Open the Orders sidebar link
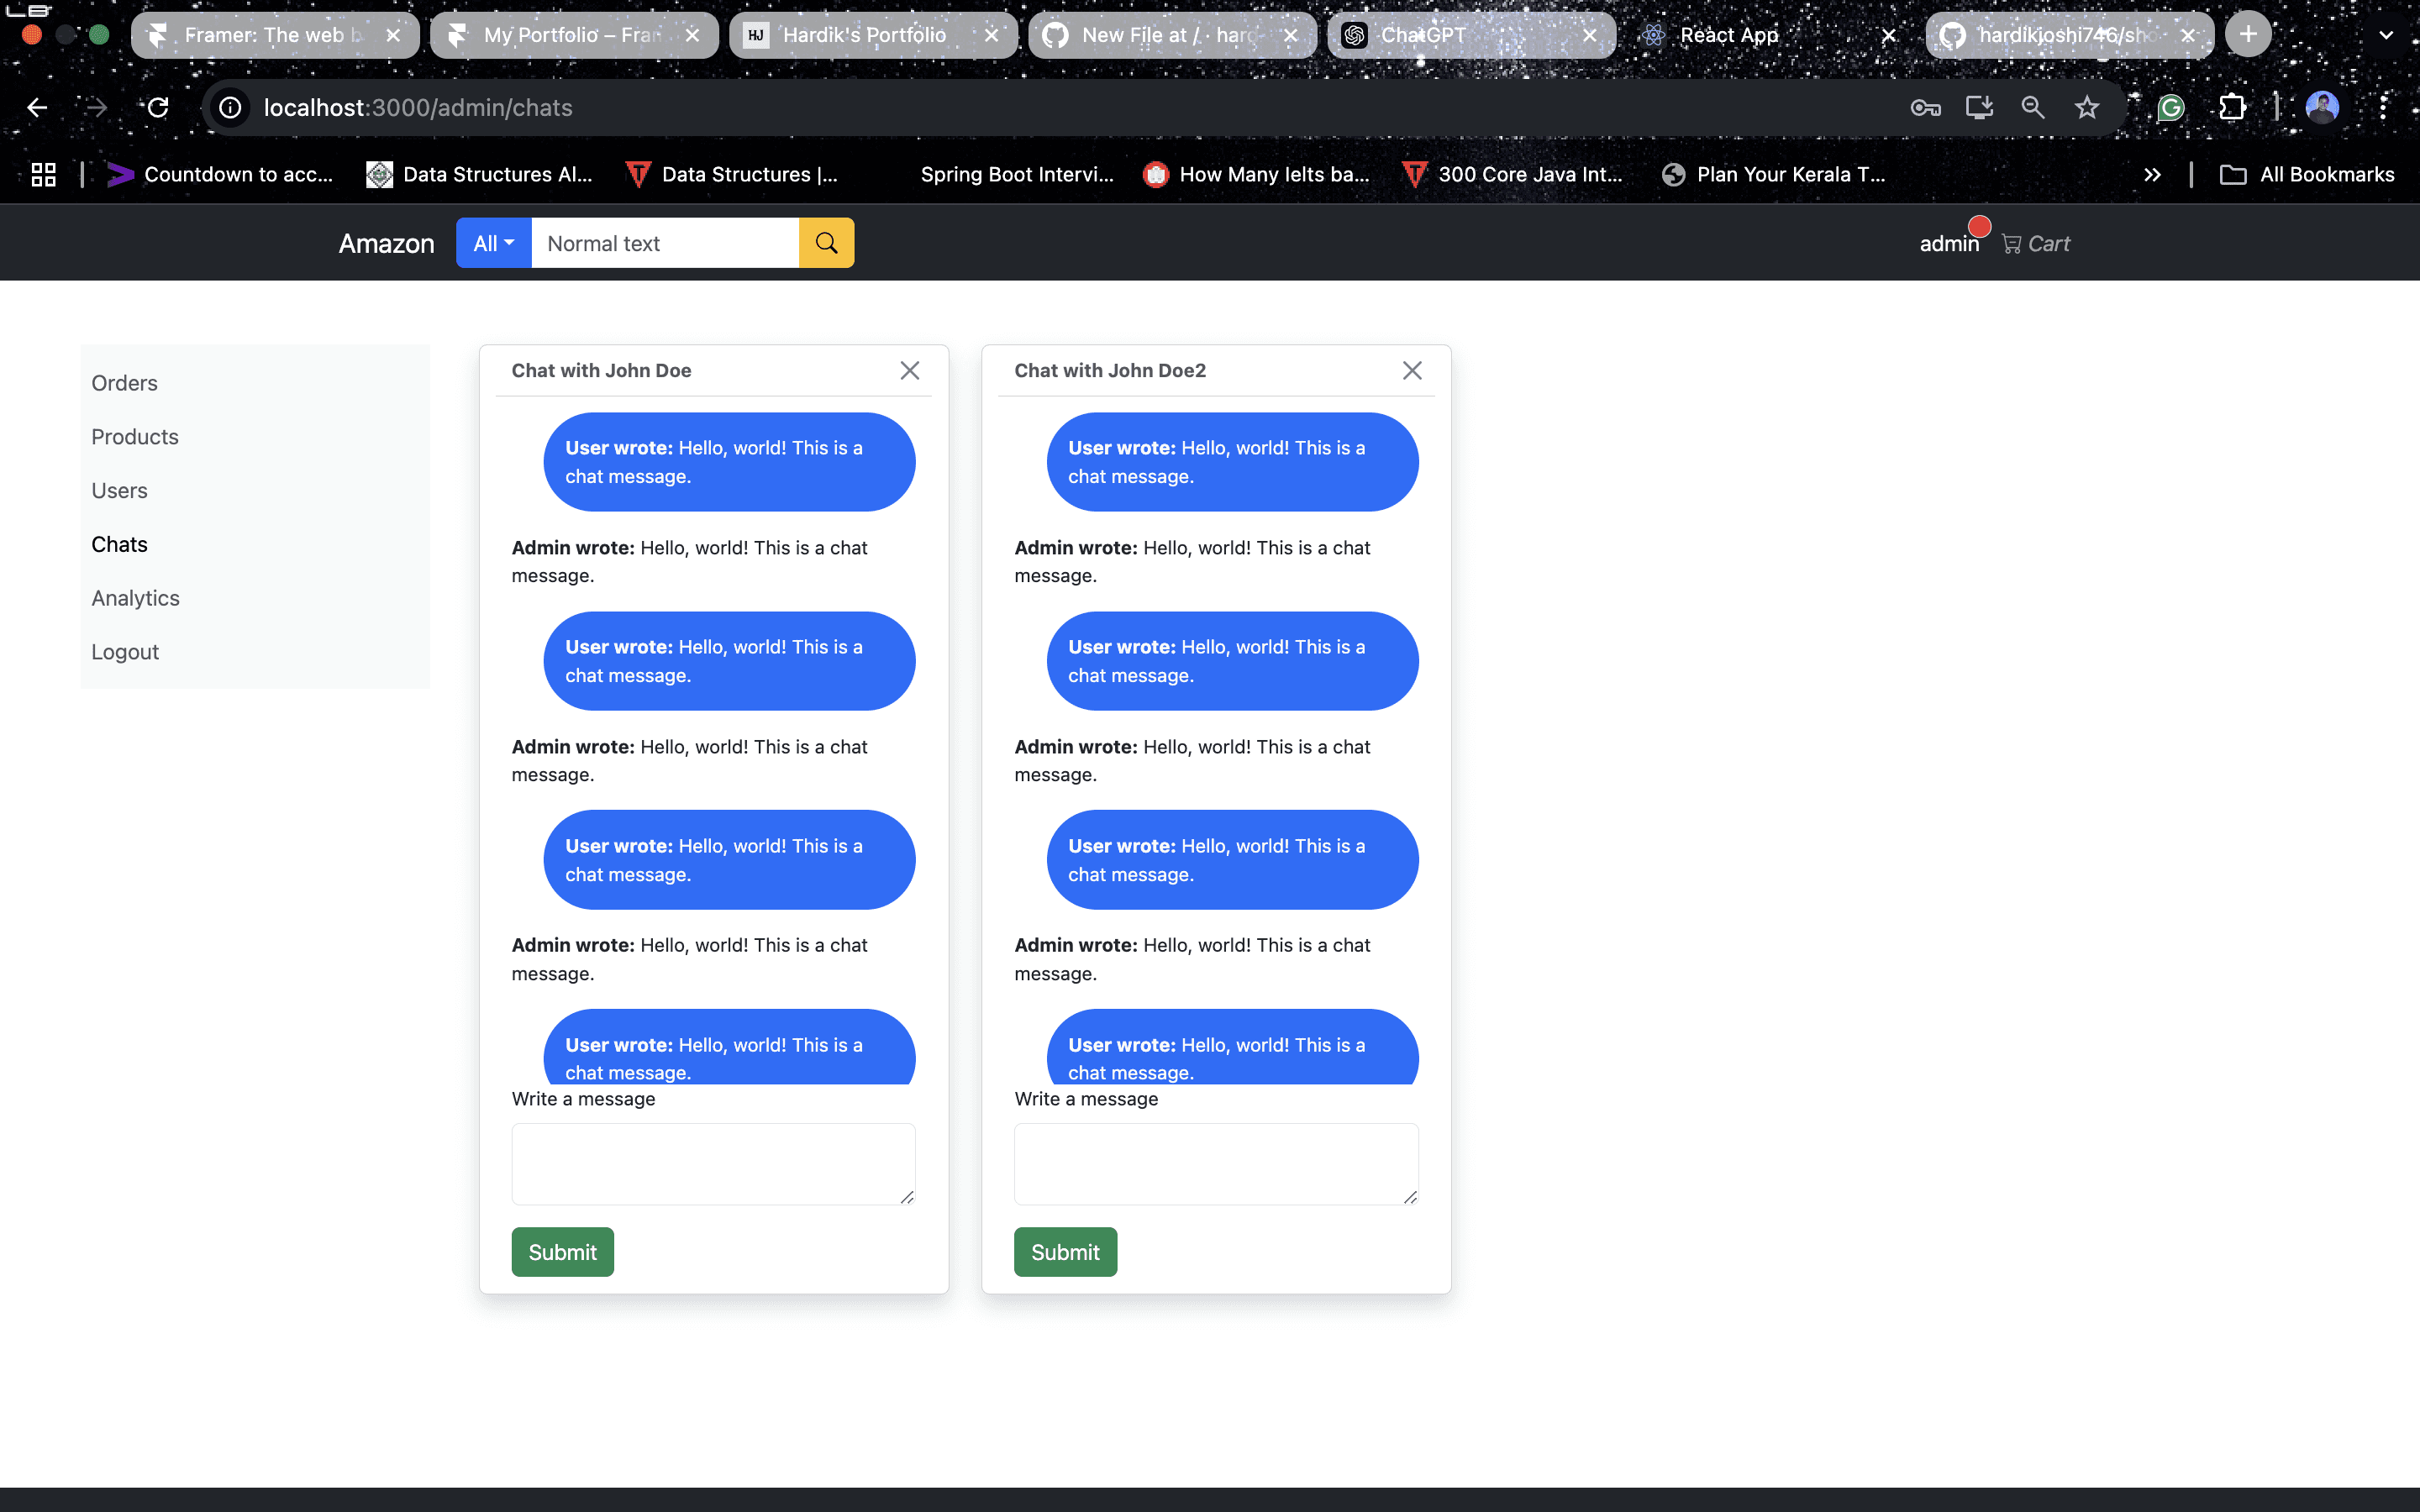Viewport: 2420px width, 1512px height. (124, 383)
